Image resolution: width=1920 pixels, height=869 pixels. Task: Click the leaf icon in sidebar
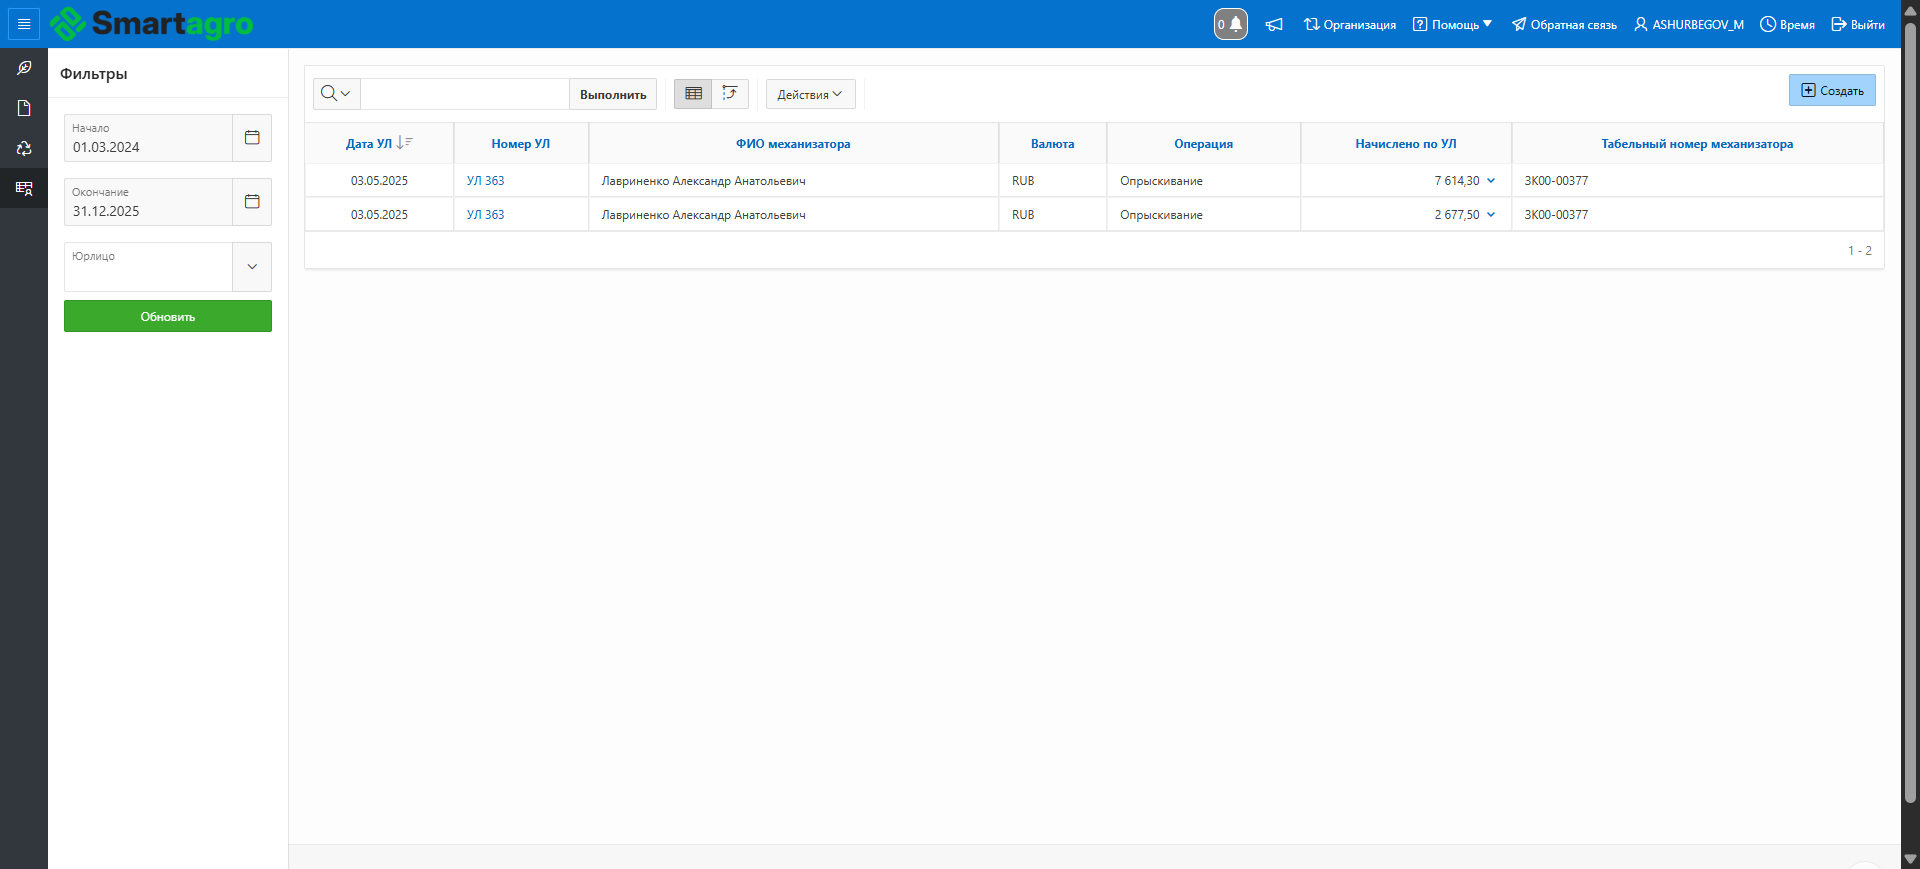(24, 68)
